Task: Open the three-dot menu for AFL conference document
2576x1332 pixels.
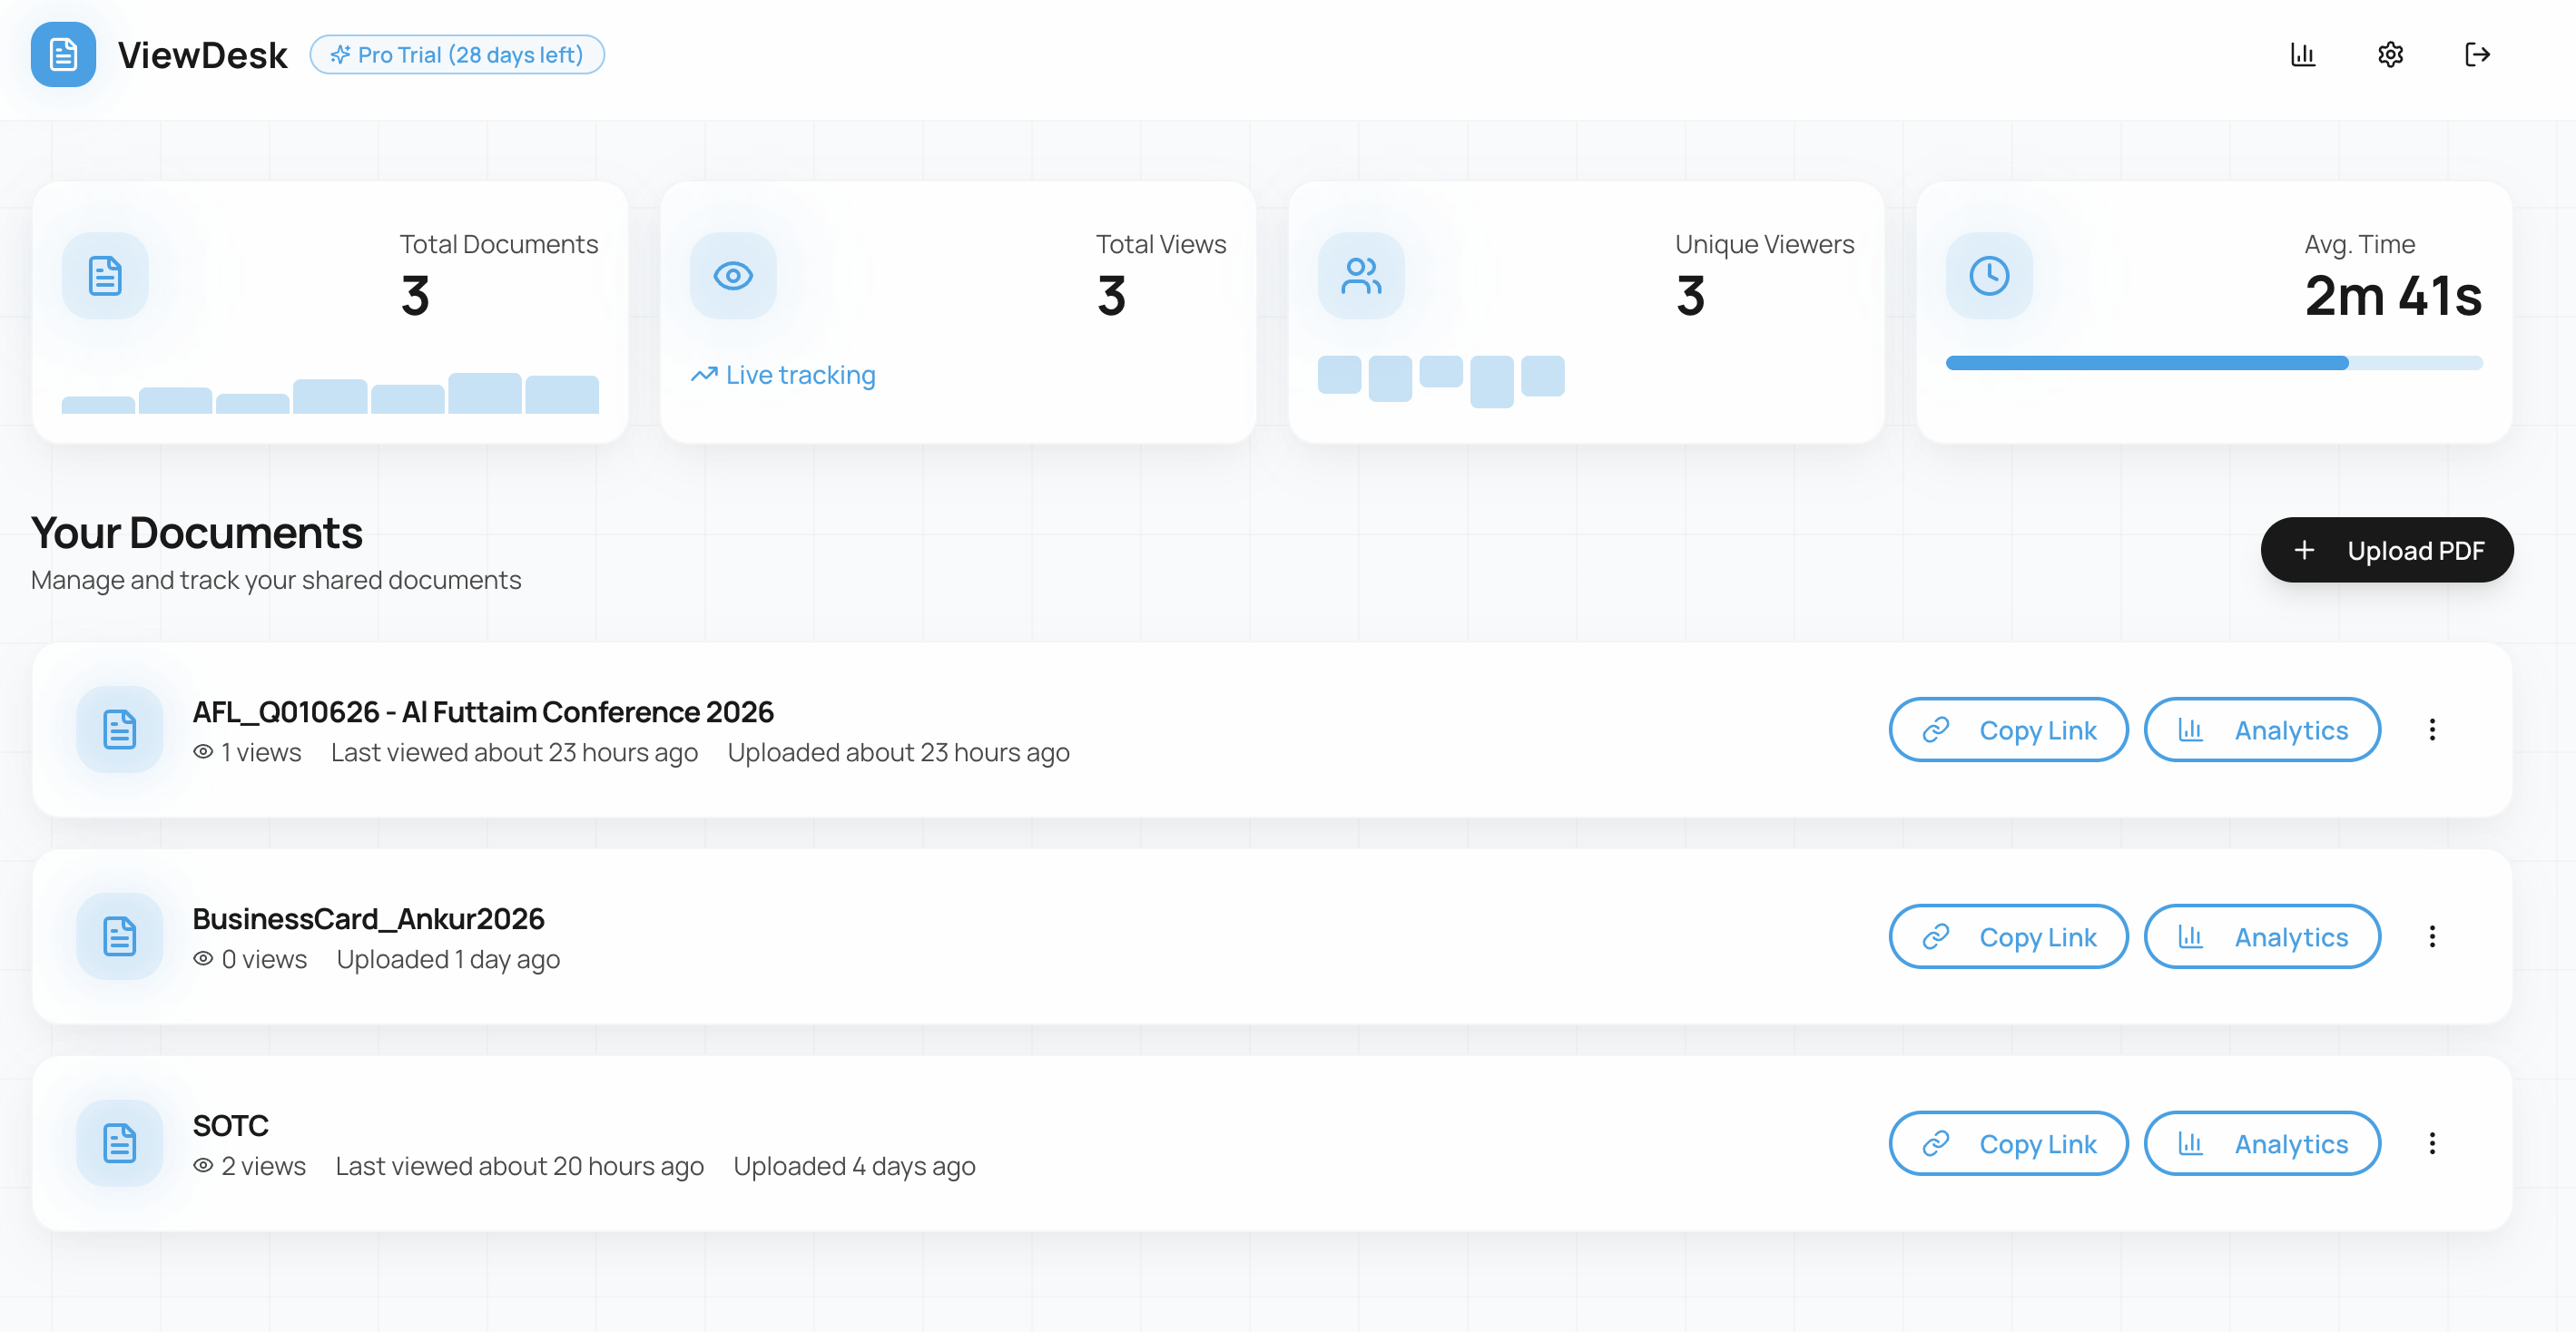Action: pyautogui.click(x=2433, y=729)
